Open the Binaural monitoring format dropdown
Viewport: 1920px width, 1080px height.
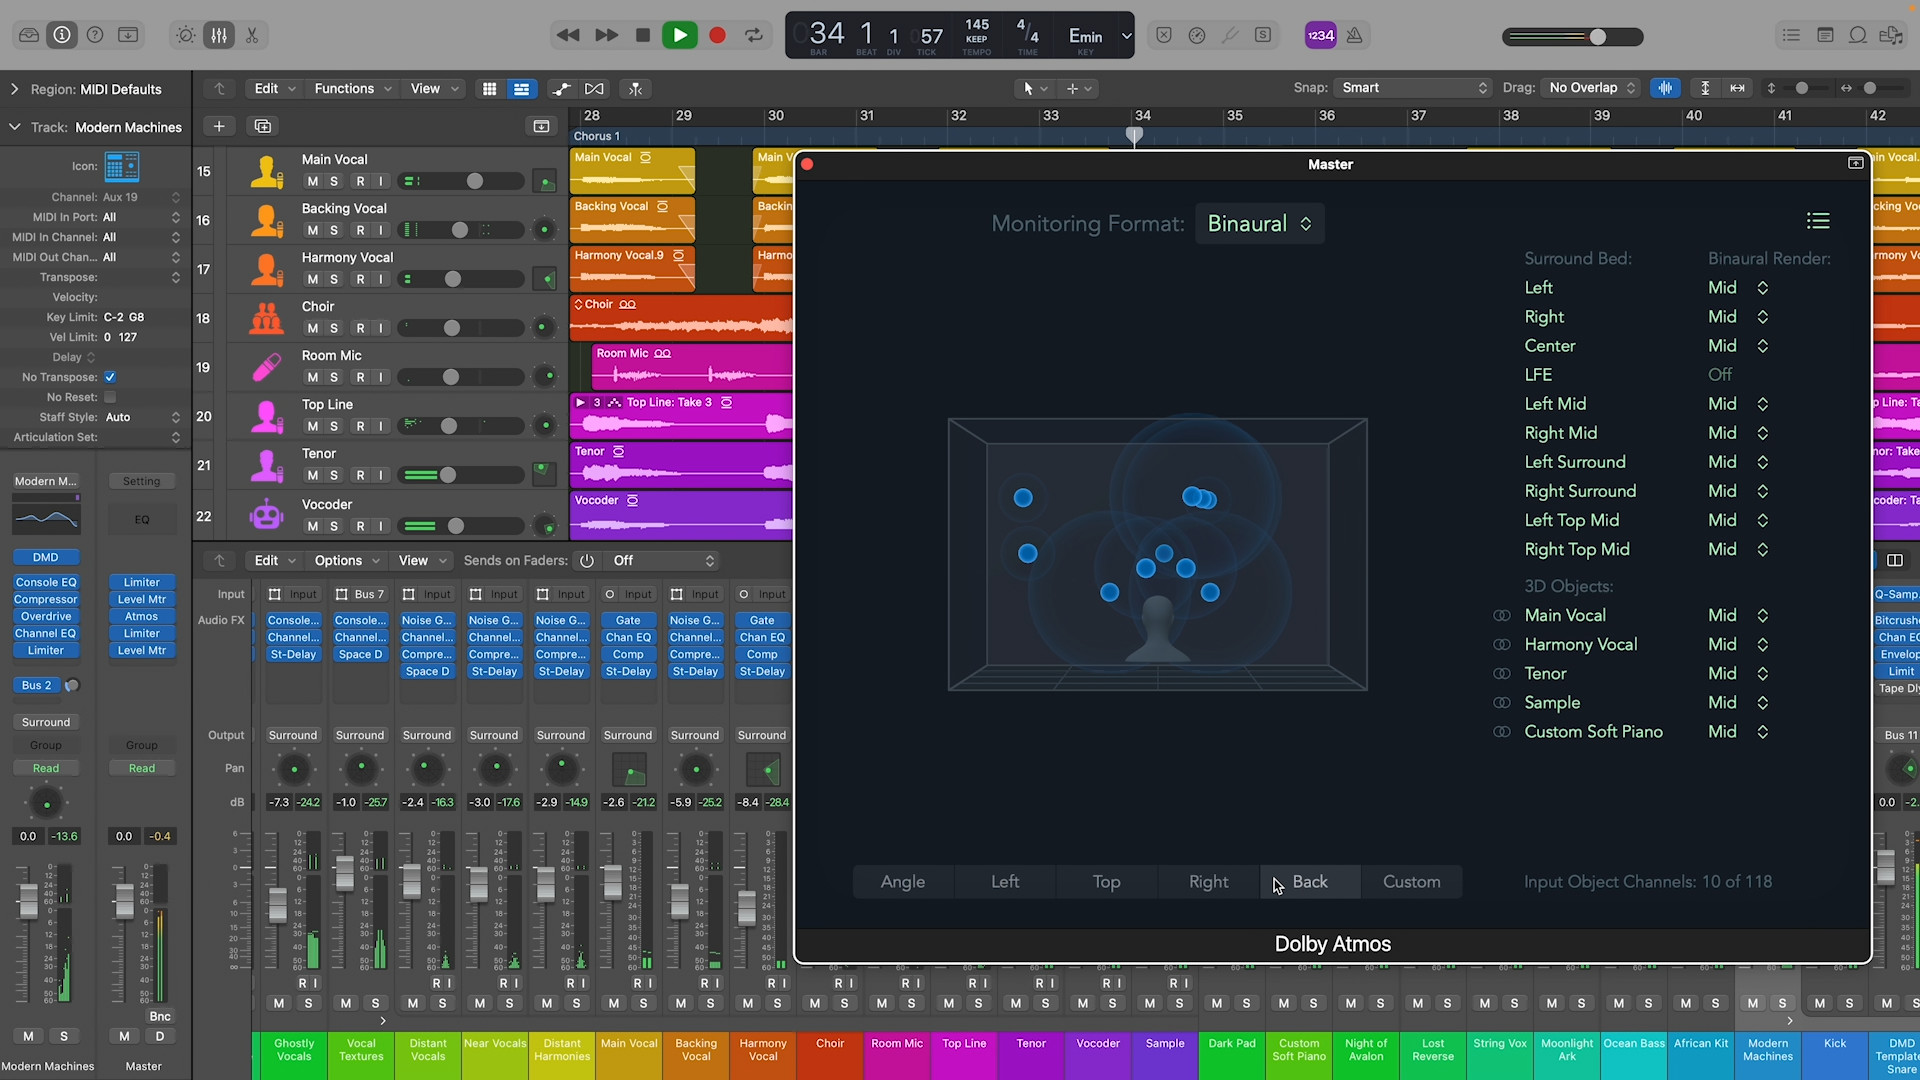click(x=1259, y=223)
